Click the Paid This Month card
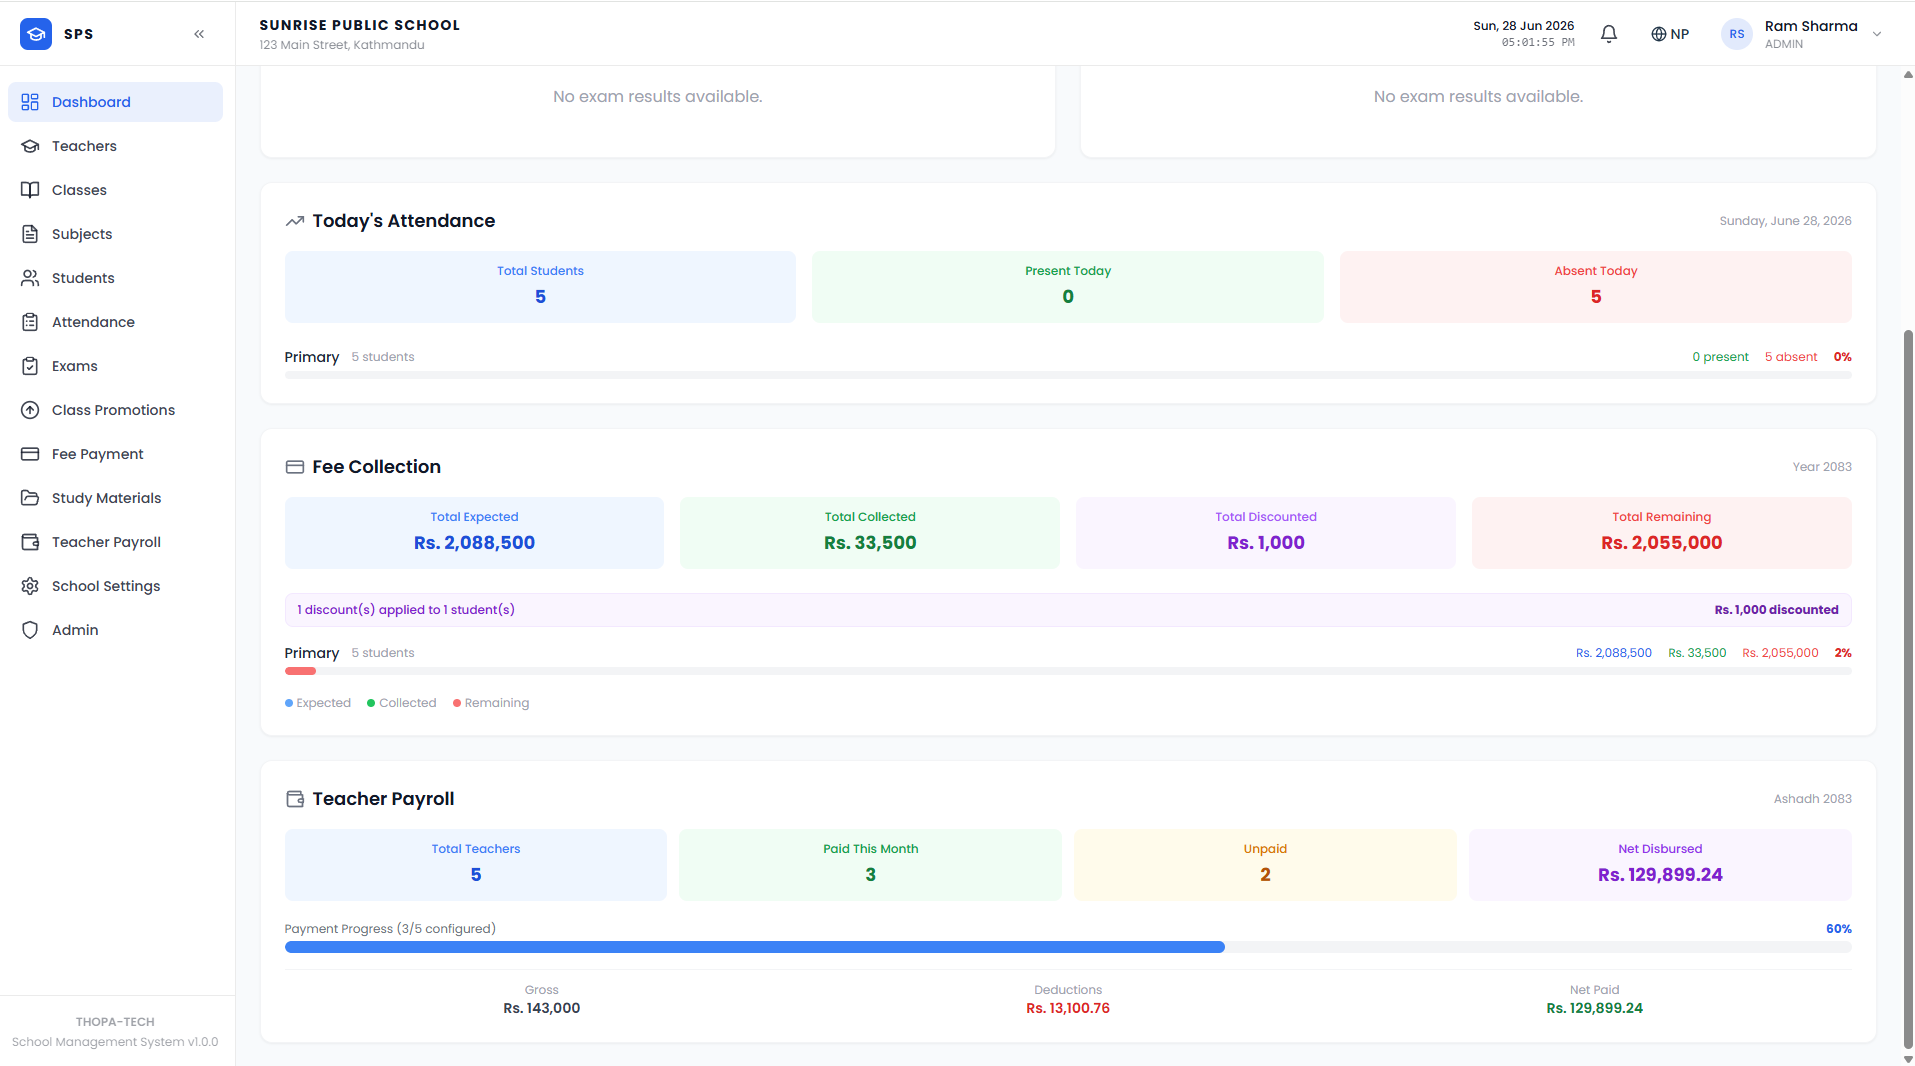Image resolution: width=1915 pixels, height=1066 pixels. coord(870,865)
